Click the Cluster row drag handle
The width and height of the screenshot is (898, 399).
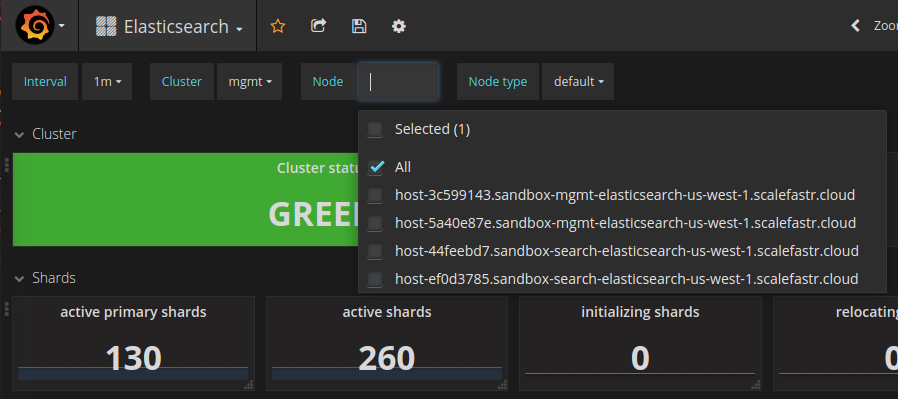(x=7, y=165)
